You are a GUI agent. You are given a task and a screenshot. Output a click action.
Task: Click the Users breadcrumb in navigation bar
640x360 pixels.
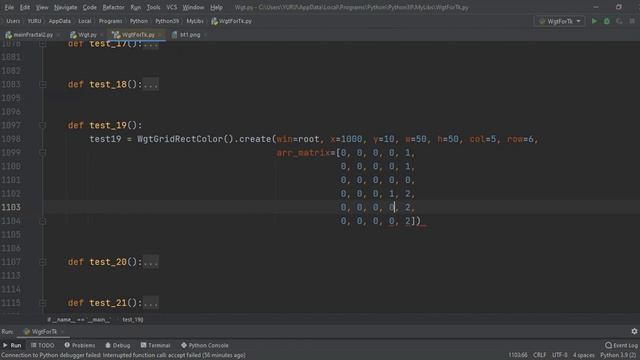pos(13,21)
